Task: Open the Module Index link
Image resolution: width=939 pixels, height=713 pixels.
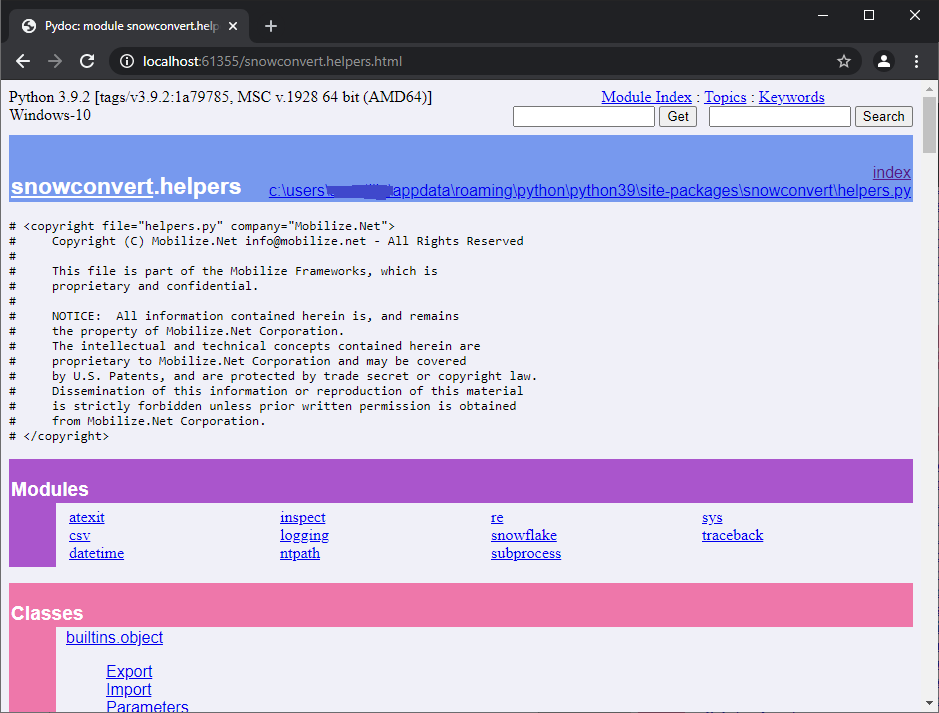Action: click(646, 97)
